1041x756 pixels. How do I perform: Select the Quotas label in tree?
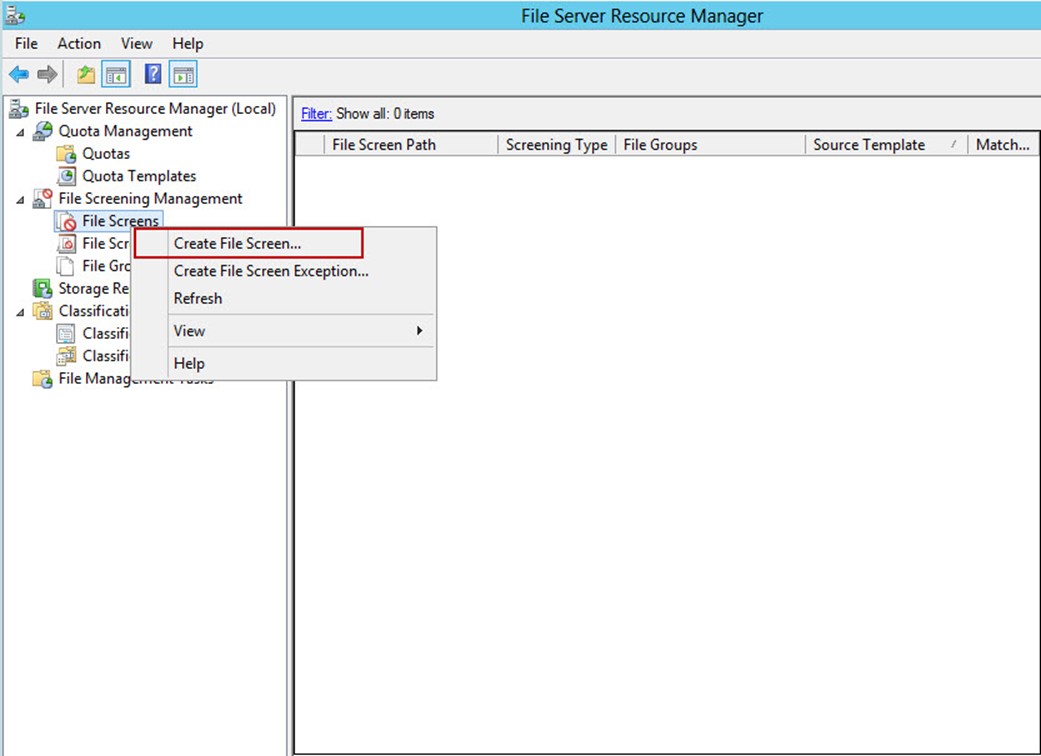tap(106, 154)
